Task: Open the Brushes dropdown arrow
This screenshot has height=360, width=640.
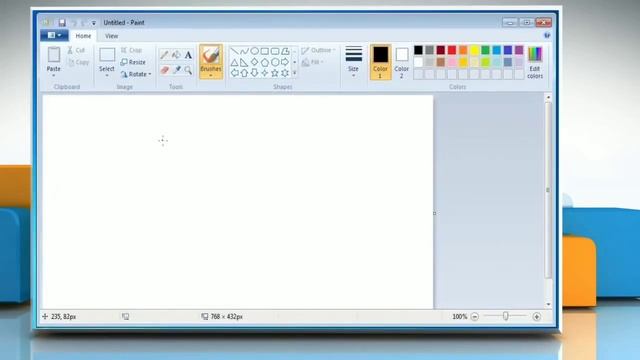Action: tap(211, 76)
